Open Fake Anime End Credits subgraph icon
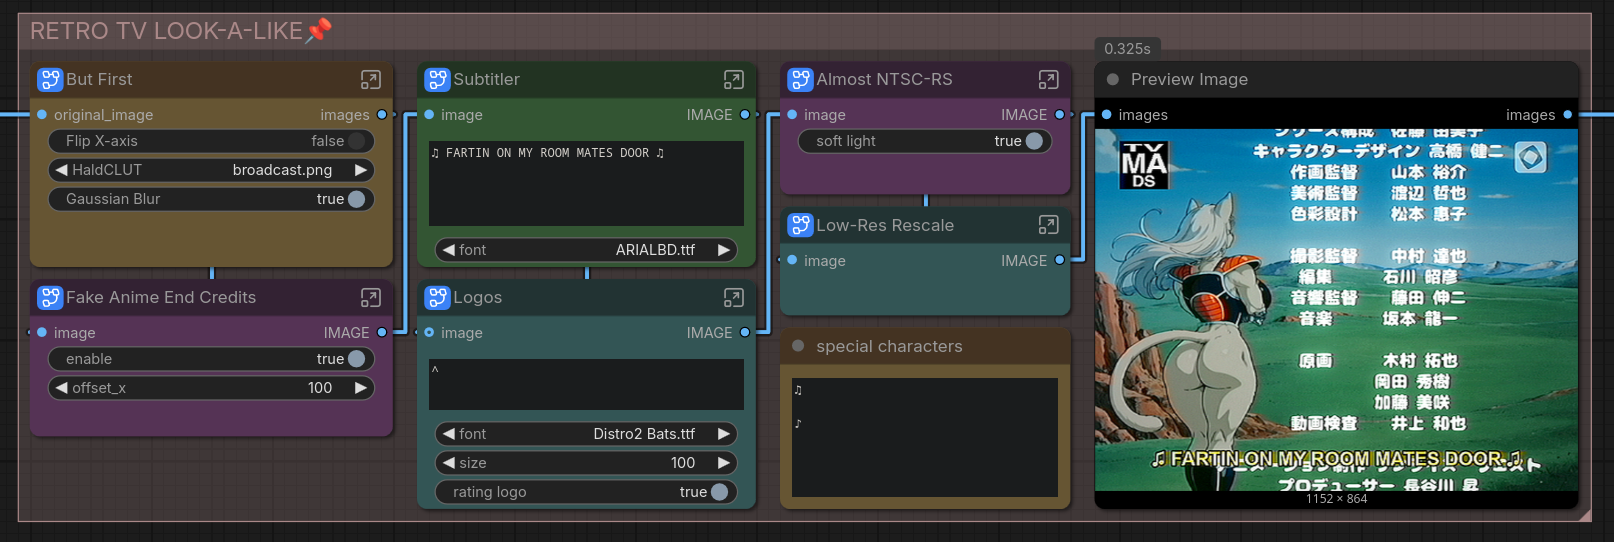1614x542 pixels. pos(370,298)
